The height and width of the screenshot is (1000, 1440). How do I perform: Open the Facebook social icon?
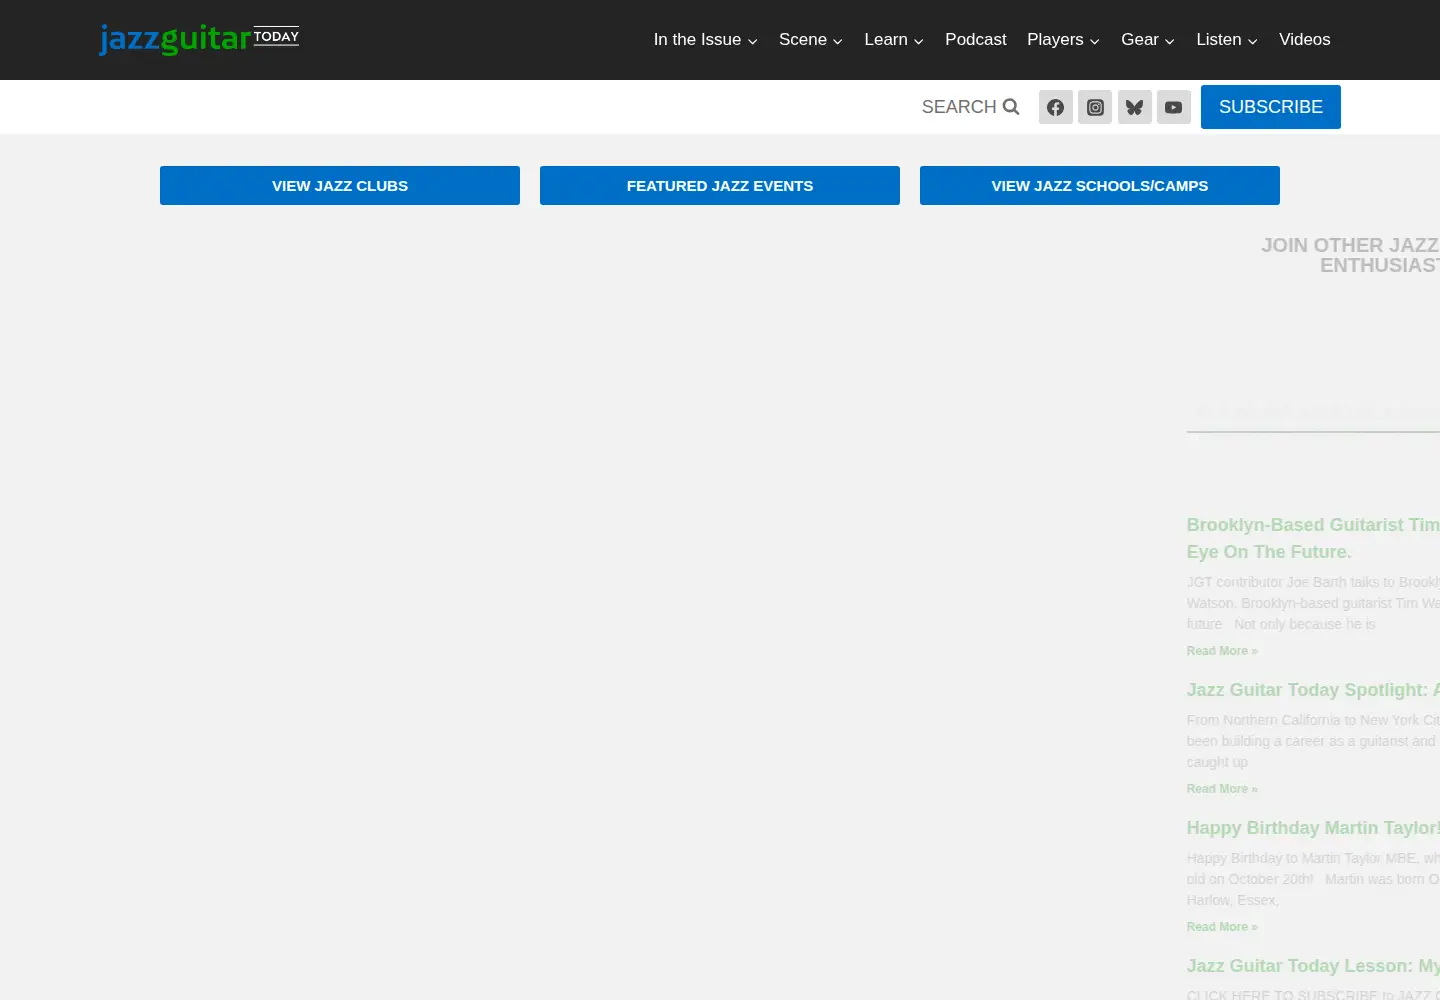pos(1056,107)
